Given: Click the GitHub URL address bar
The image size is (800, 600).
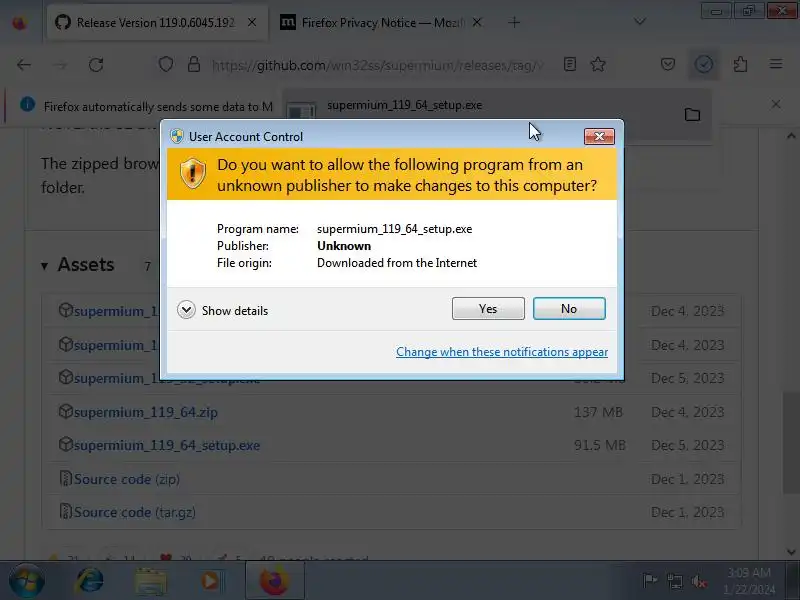Looking at the screenshot, I should coord(378,65).
